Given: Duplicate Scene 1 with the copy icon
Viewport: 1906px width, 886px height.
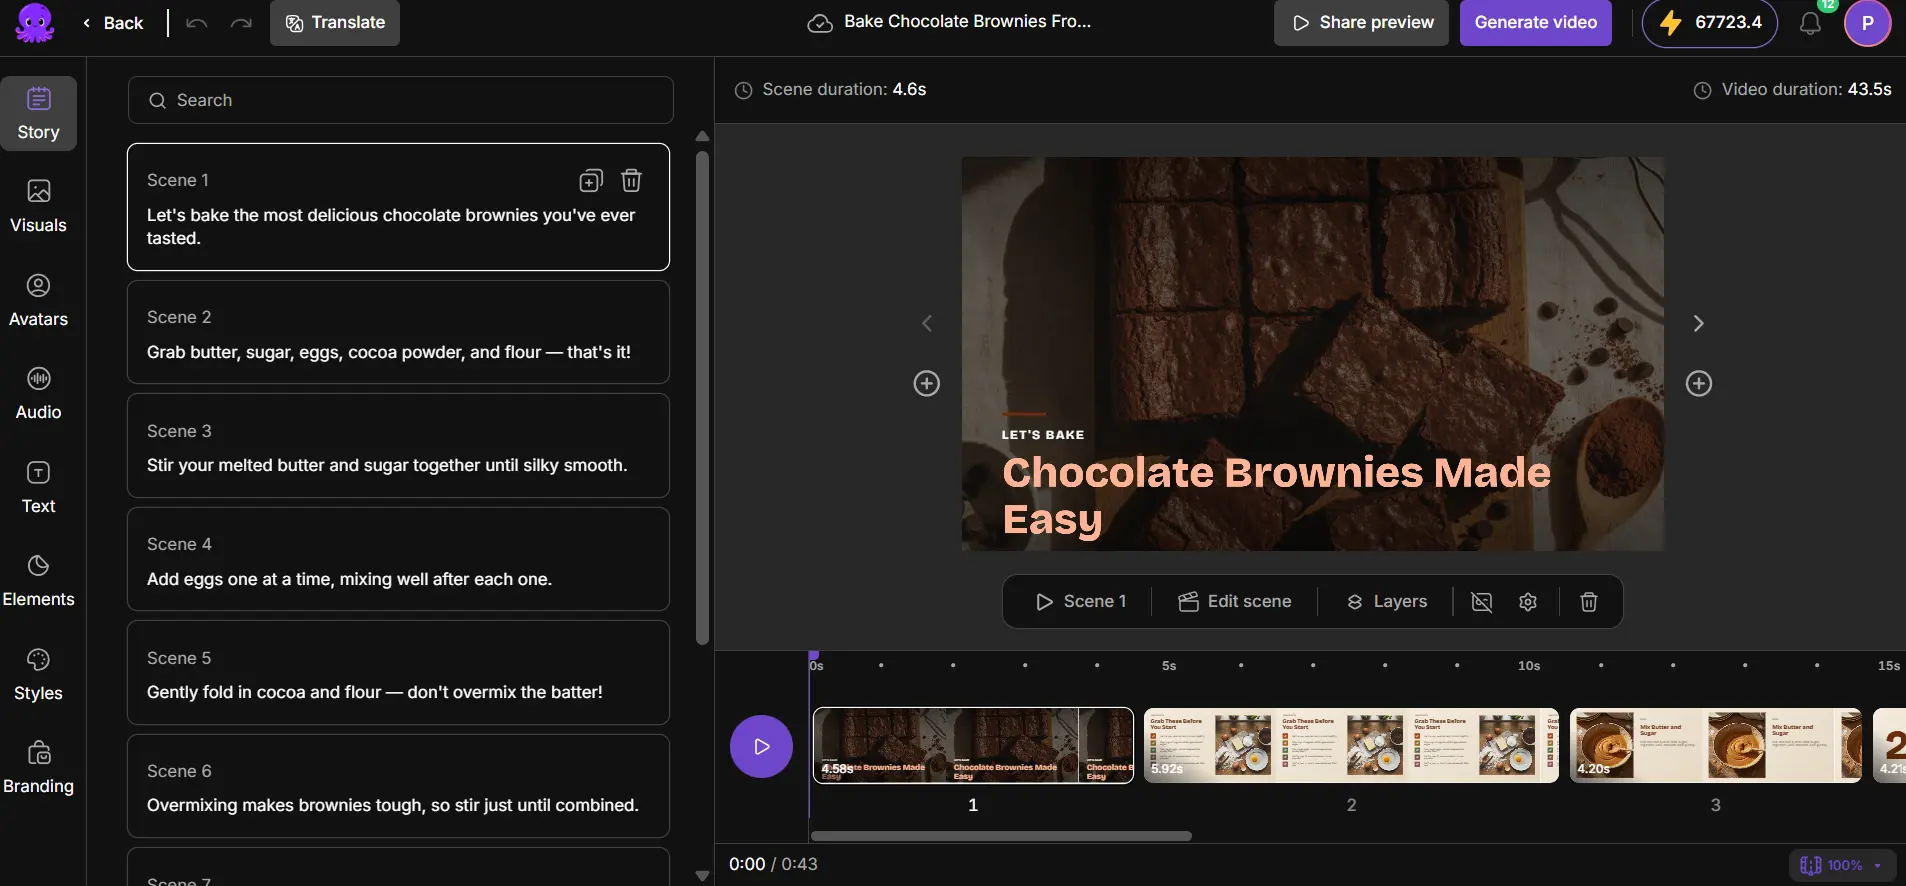Looking at the screenshot, I should [x=591, y=180].
